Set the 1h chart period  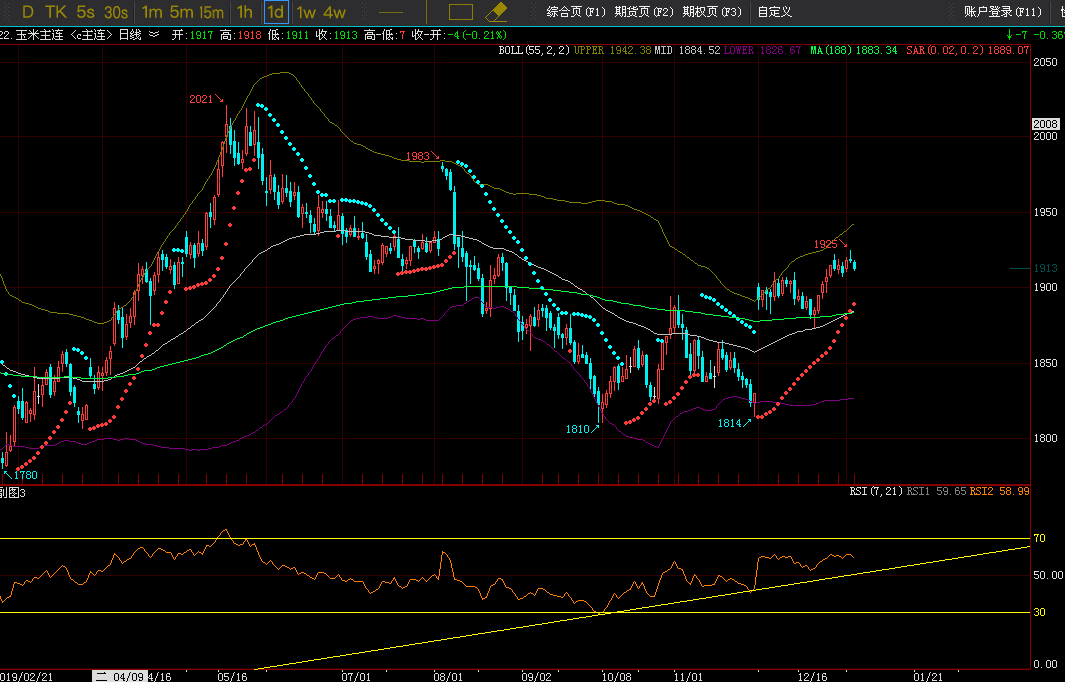pyautogui.click(x=245, y=12)
